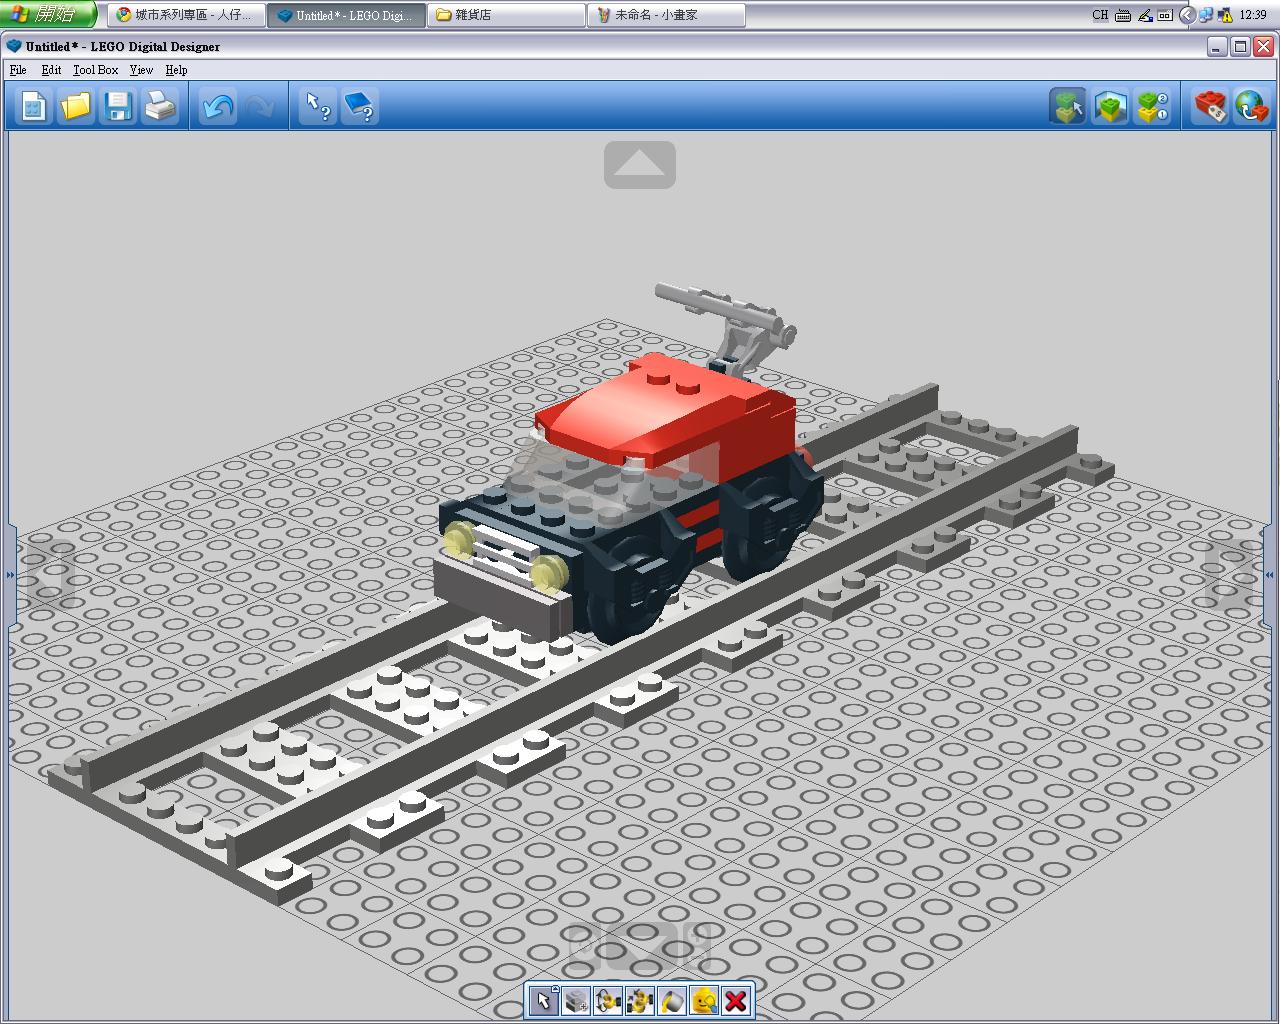Expand the selection tool options arrow
This screenshot has width=1280, height=1024.
555,988
